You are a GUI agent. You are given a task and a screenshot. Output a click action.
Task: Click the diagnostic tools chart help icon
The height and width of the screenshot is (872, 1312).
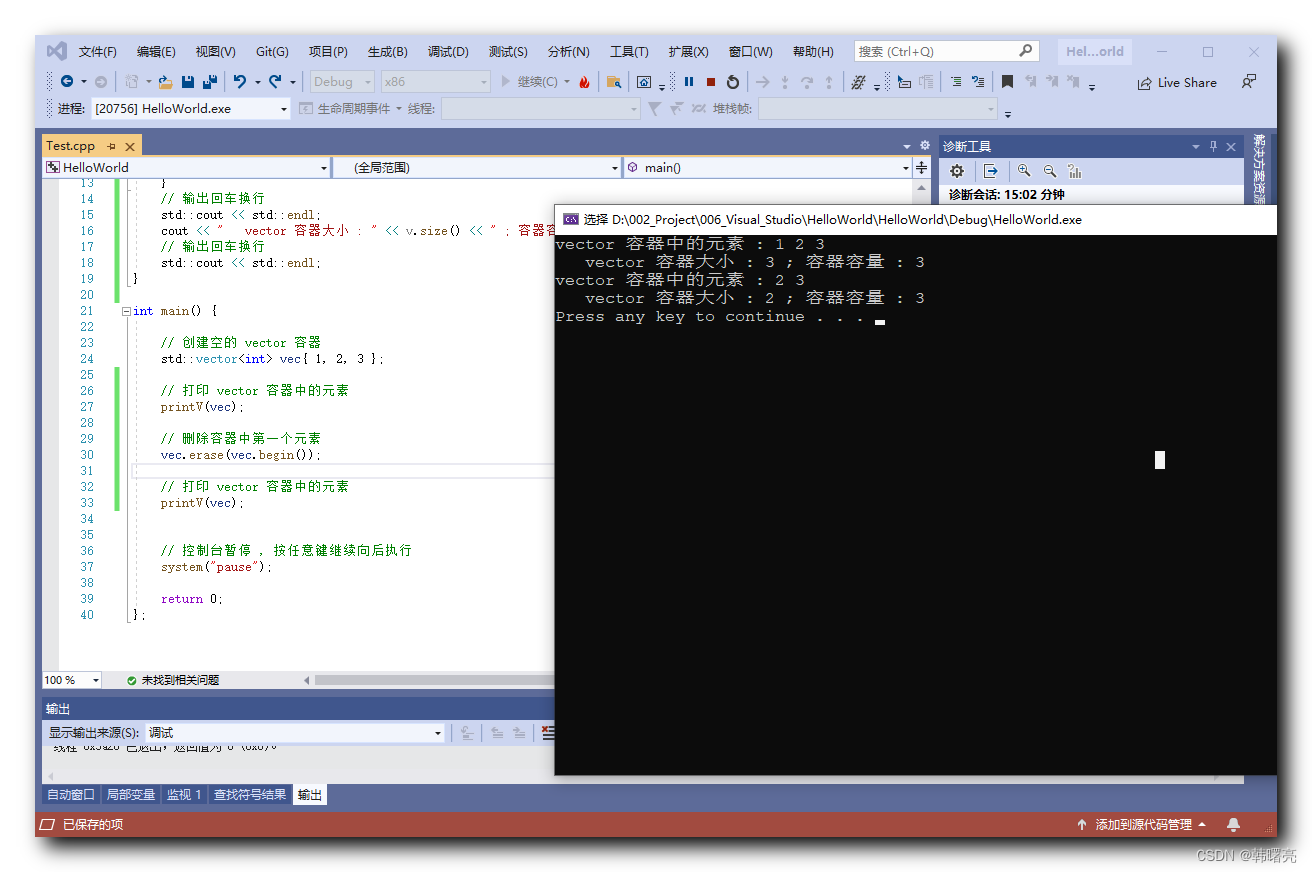click(x=1075, y=171)
